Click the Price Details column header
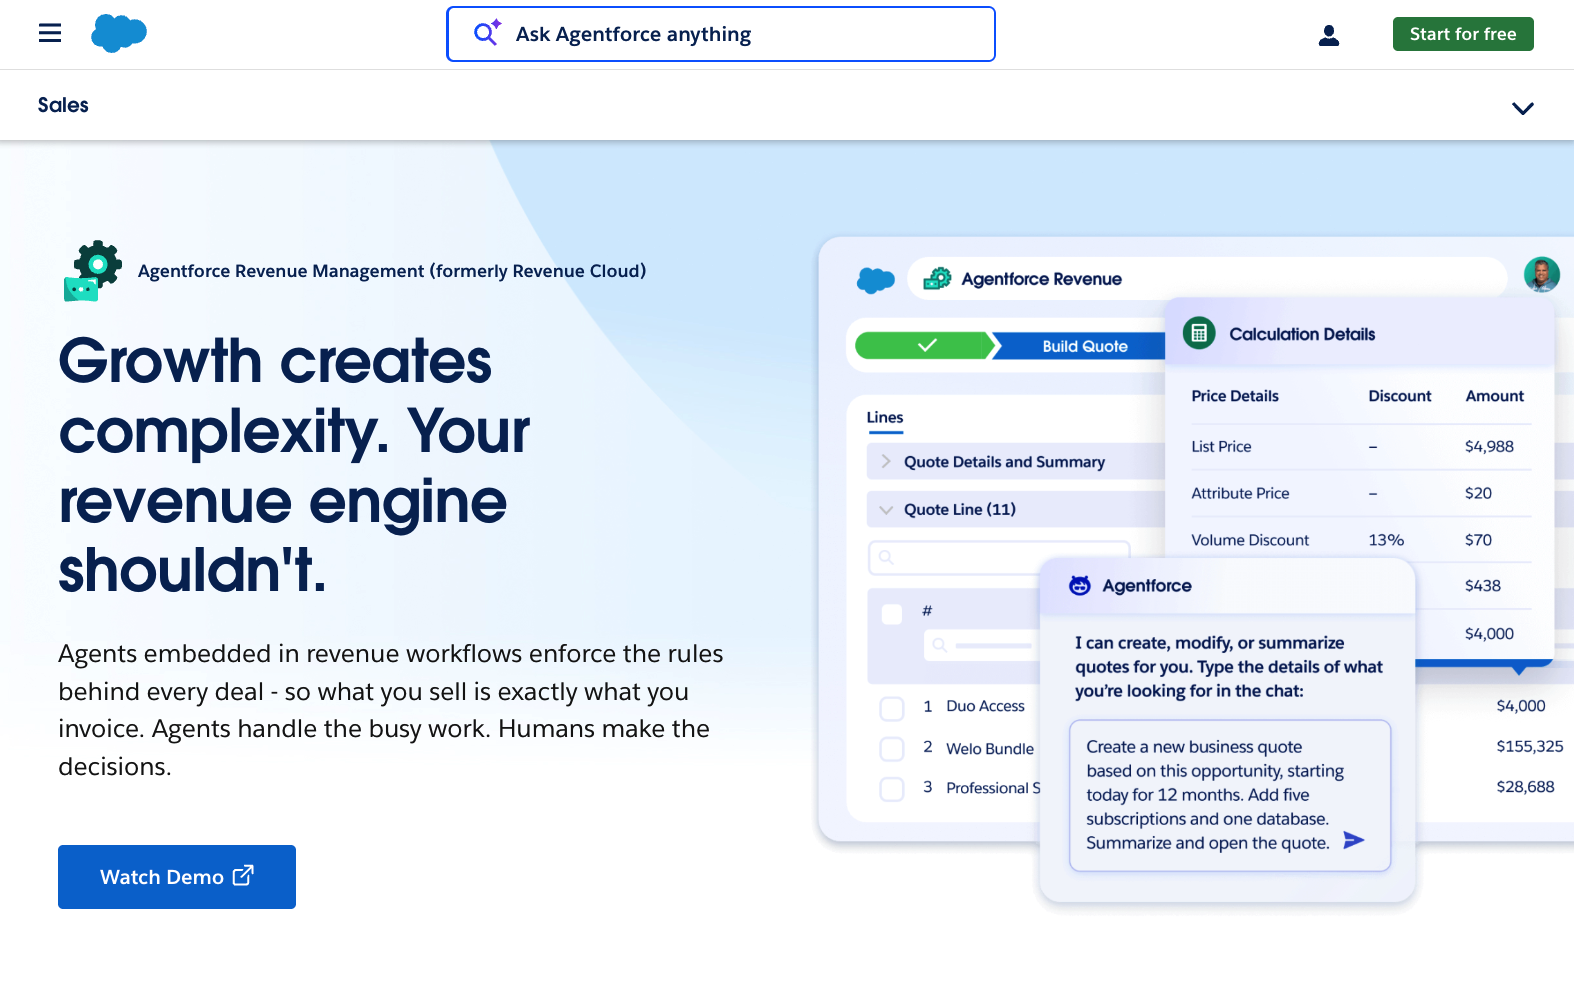The height and width of the screenshot is (984, 1574). 1235,396
